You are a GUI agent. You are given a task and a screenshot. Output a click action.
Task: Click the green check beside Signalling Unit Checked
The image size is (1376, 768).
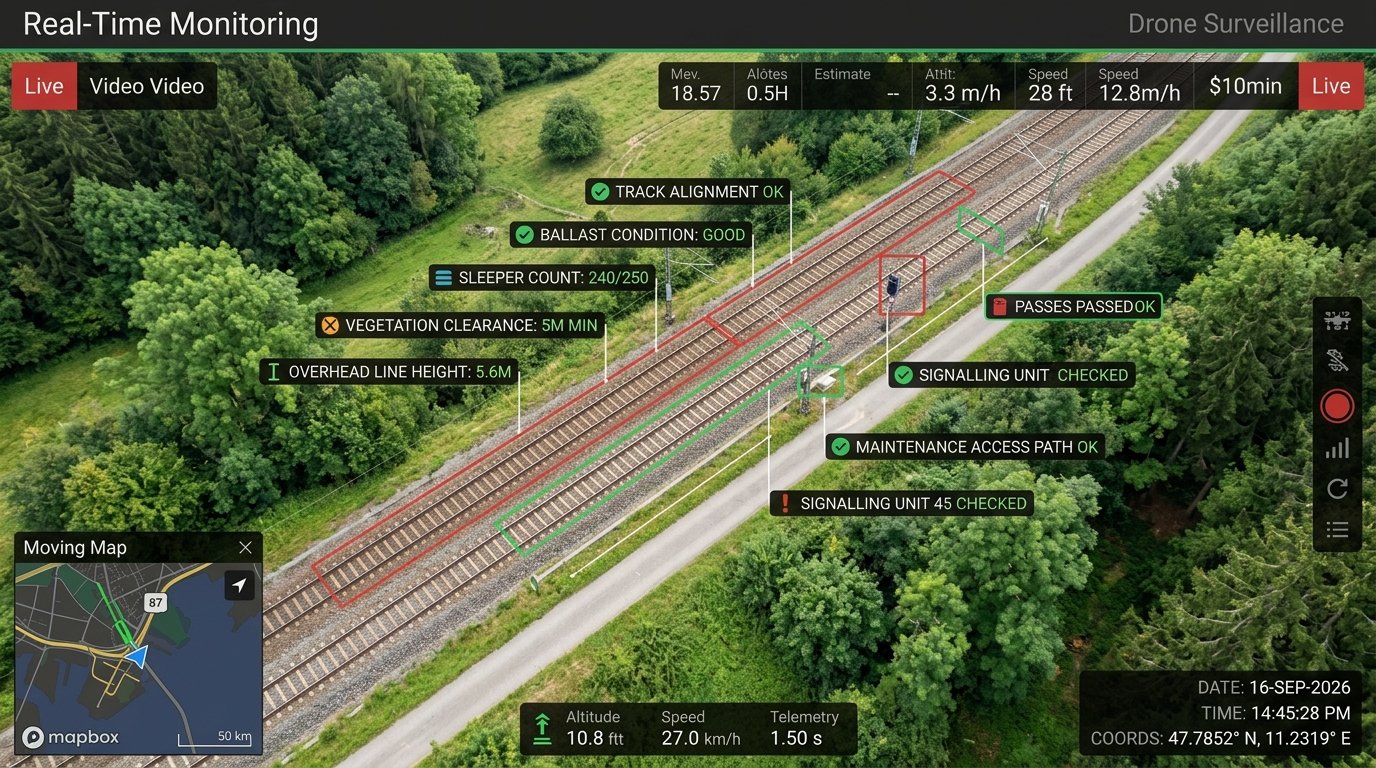(903, 375)
